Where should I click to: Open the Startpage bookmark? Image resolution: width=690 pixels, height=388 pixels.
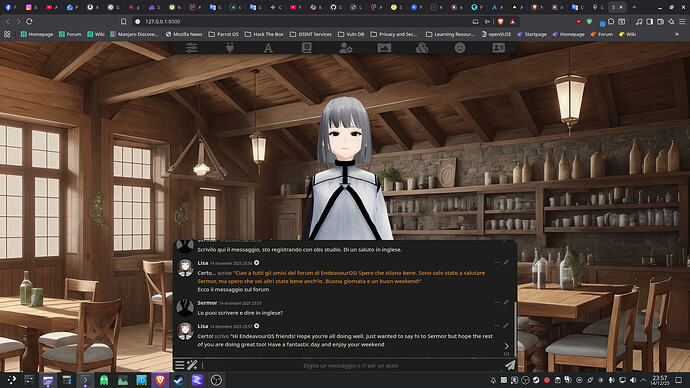tap(532, 34)
